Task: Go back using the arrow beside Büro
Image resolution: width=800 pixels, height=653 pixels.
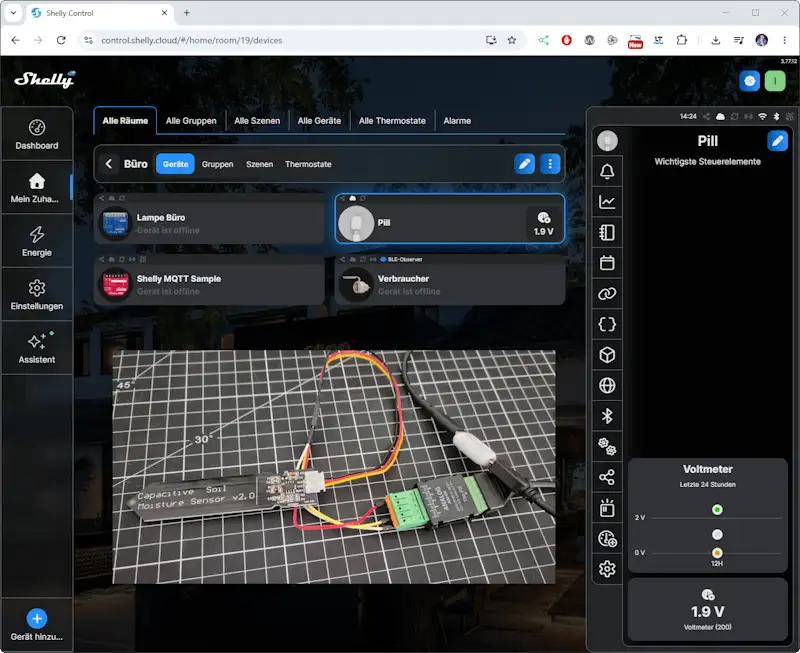Action: [109, 164]
